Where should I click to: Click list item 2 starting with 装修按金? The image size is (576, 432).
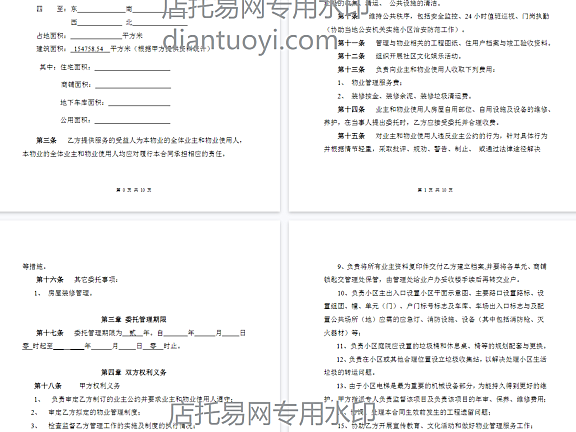click(x=405, y=96)
